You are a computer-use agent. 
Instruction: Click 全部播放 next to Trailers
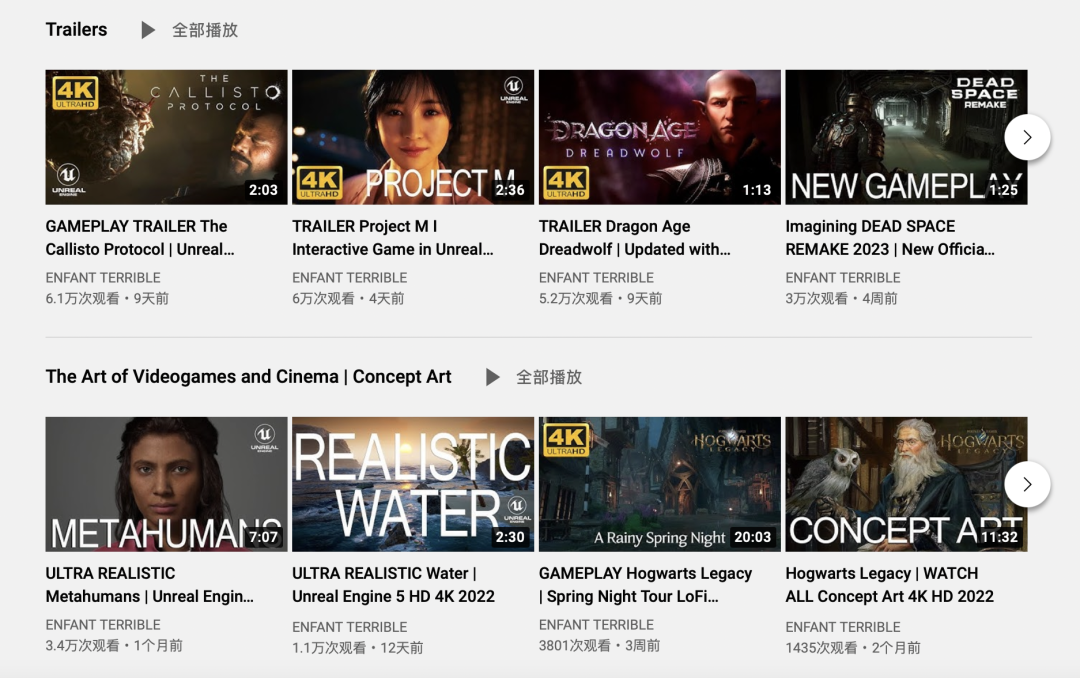click(205, 30)
